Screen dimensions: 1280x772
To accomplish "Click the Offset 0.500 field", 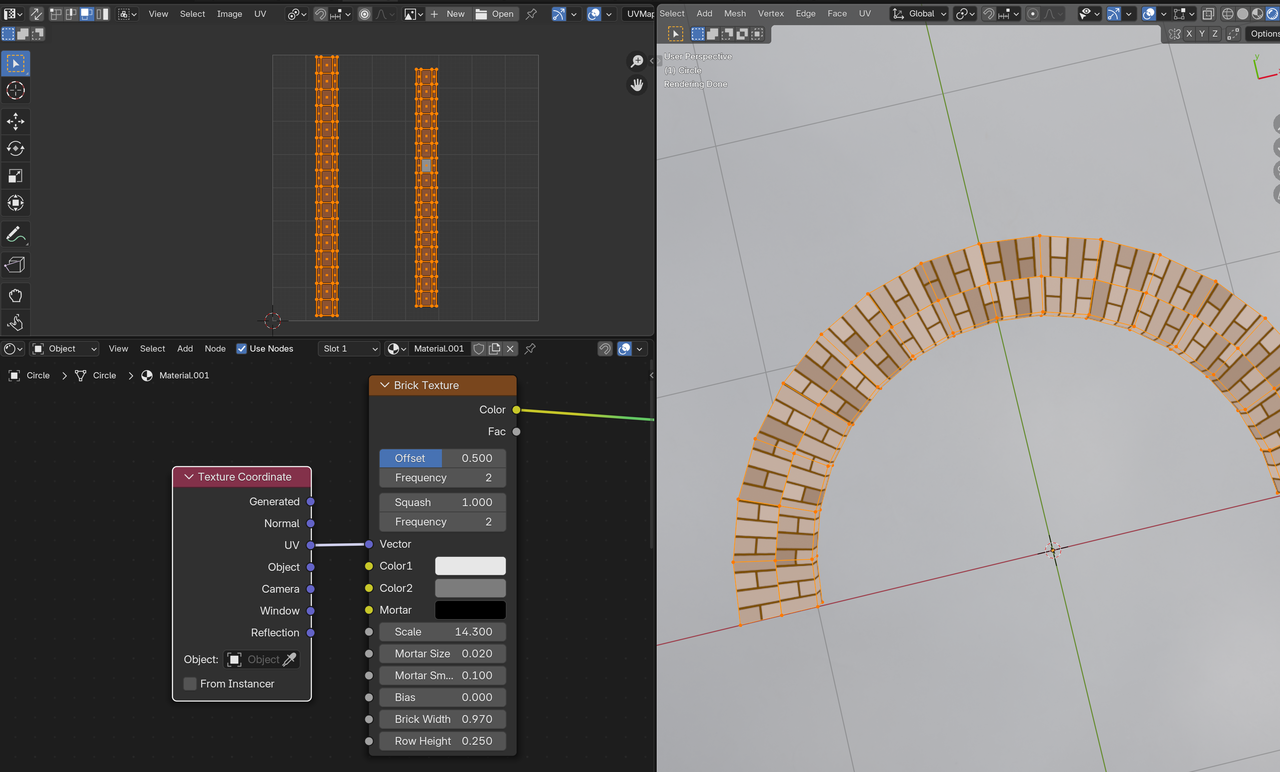I will [443, 458].
